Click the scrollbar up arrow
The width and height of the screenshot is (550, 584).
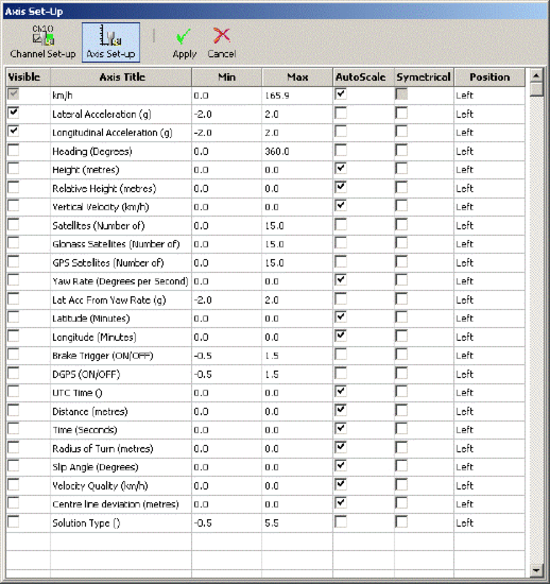536,75
